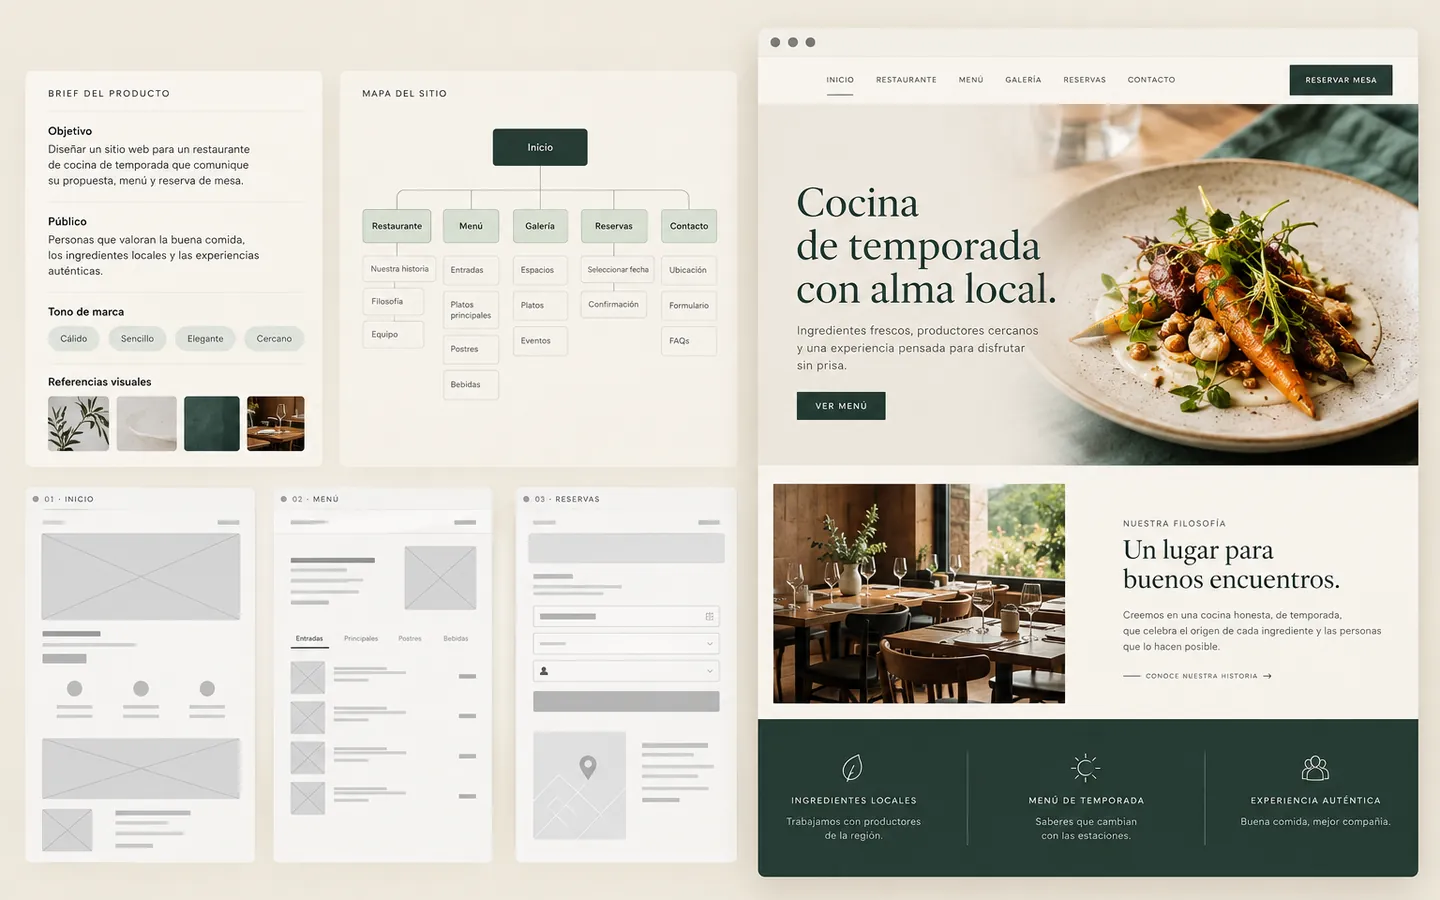This screenshot has height=900, width=1440.
Task: Go to Restaurante in the website navigation bar
Action: click(x=906, y=80)
